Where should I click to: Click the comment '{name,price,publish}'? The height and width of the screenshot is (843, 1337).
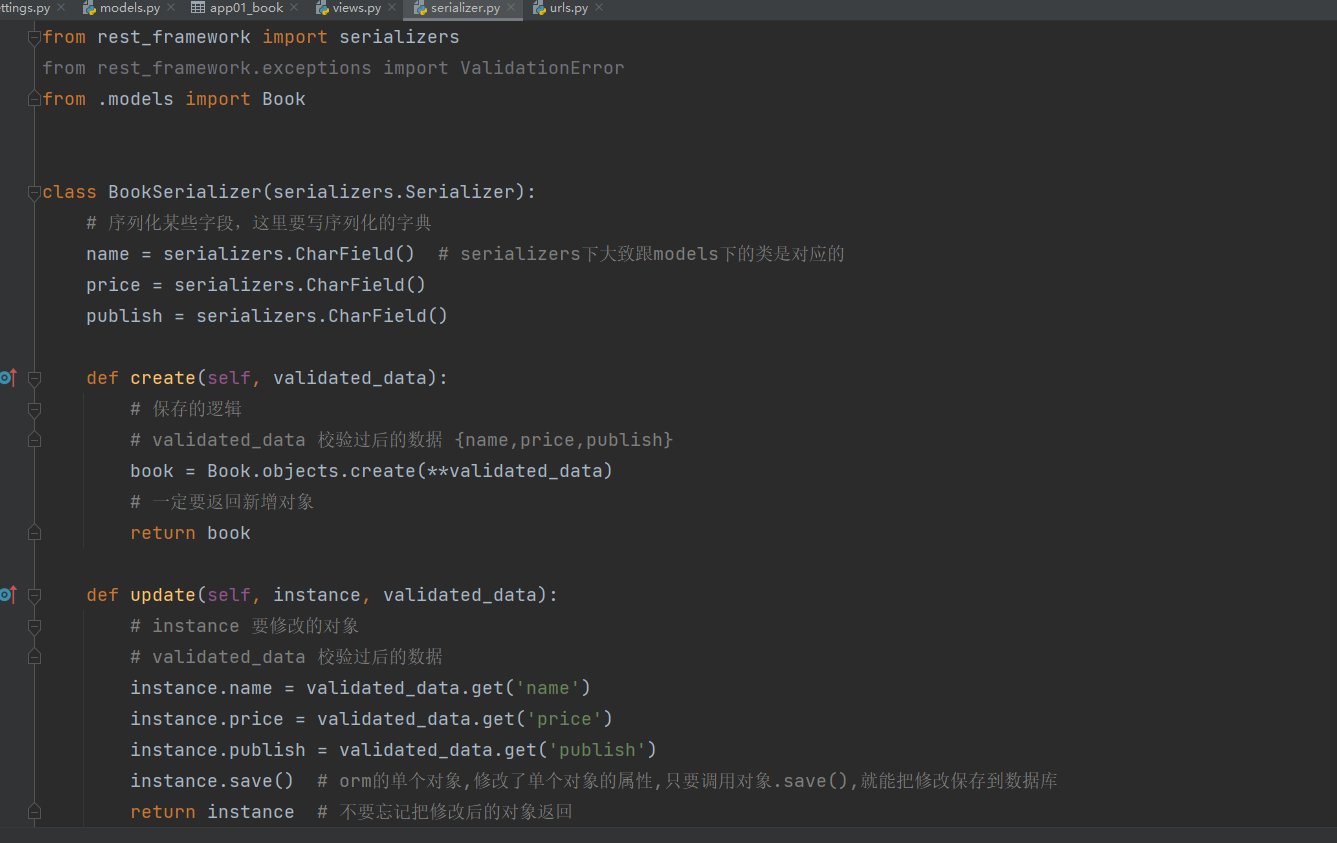[x=564, y=440]
